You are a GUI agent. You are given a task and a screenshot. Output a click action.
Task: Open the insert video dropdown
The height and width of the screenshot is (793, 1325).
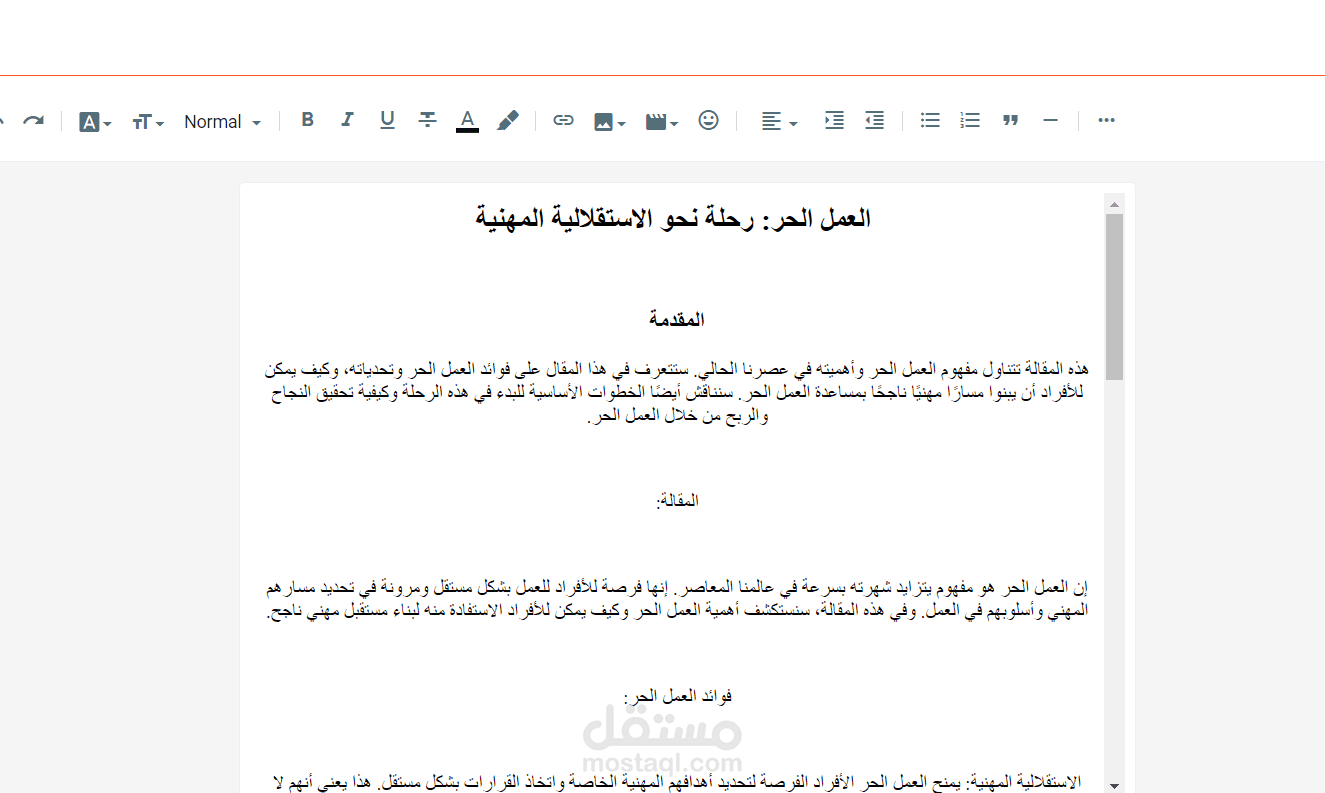(x=661, y=122)
